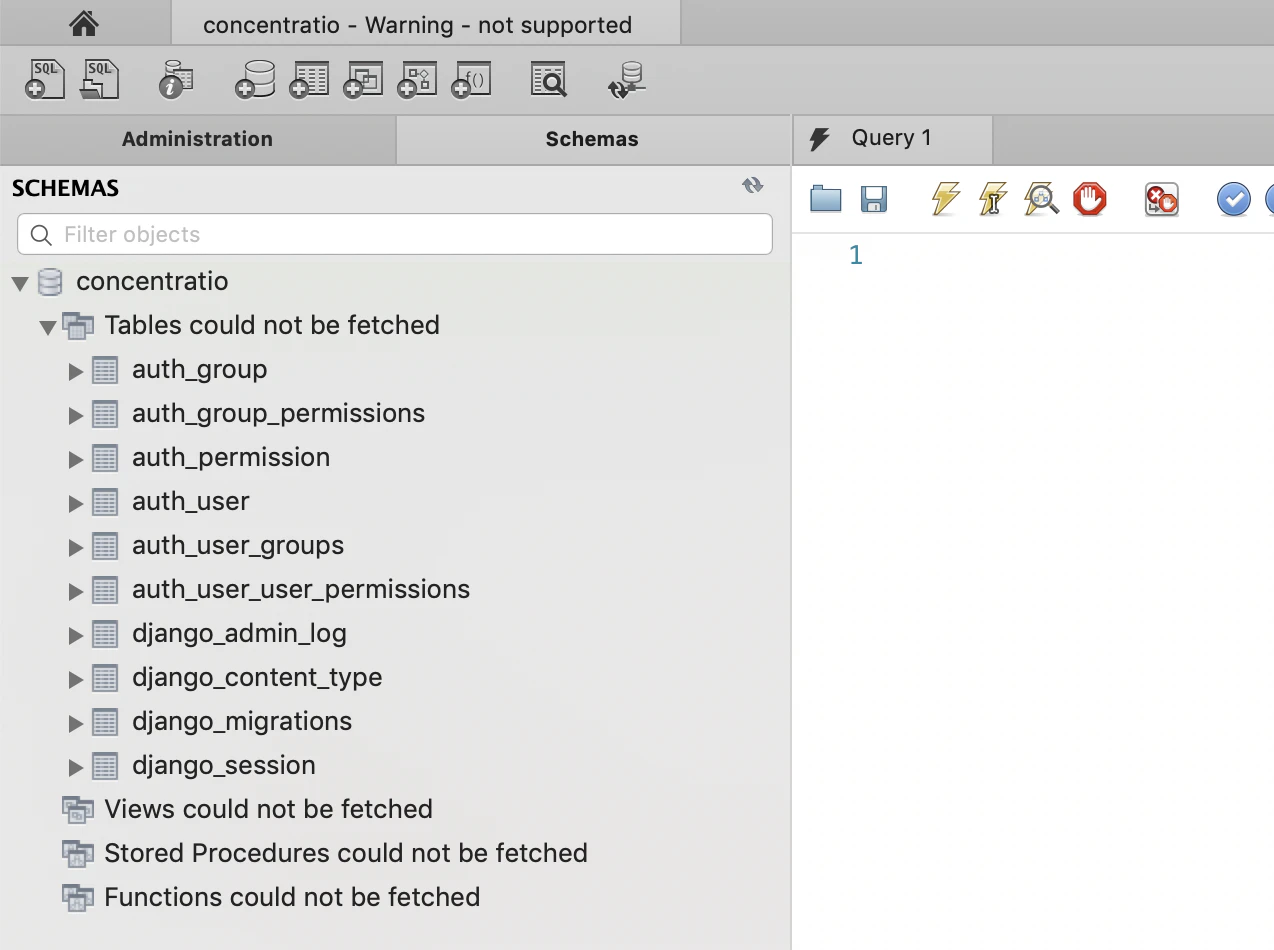Stop the running query
The height and width of the screenshot is (950, 1274).
(x=1090, y=199)
